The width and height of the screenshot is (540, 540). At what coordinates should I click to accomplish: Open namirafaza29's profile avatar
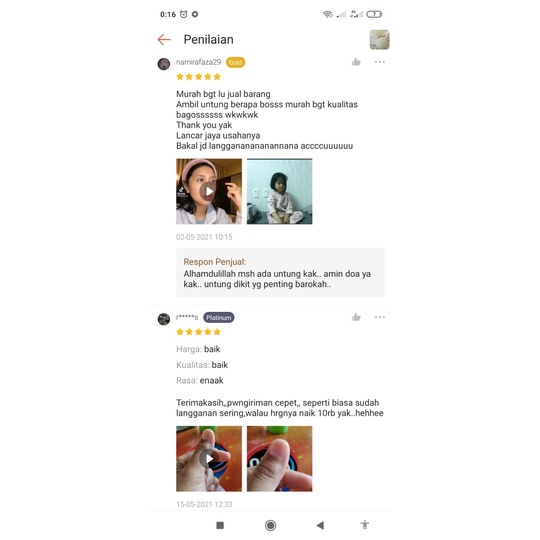coord(164,64)
